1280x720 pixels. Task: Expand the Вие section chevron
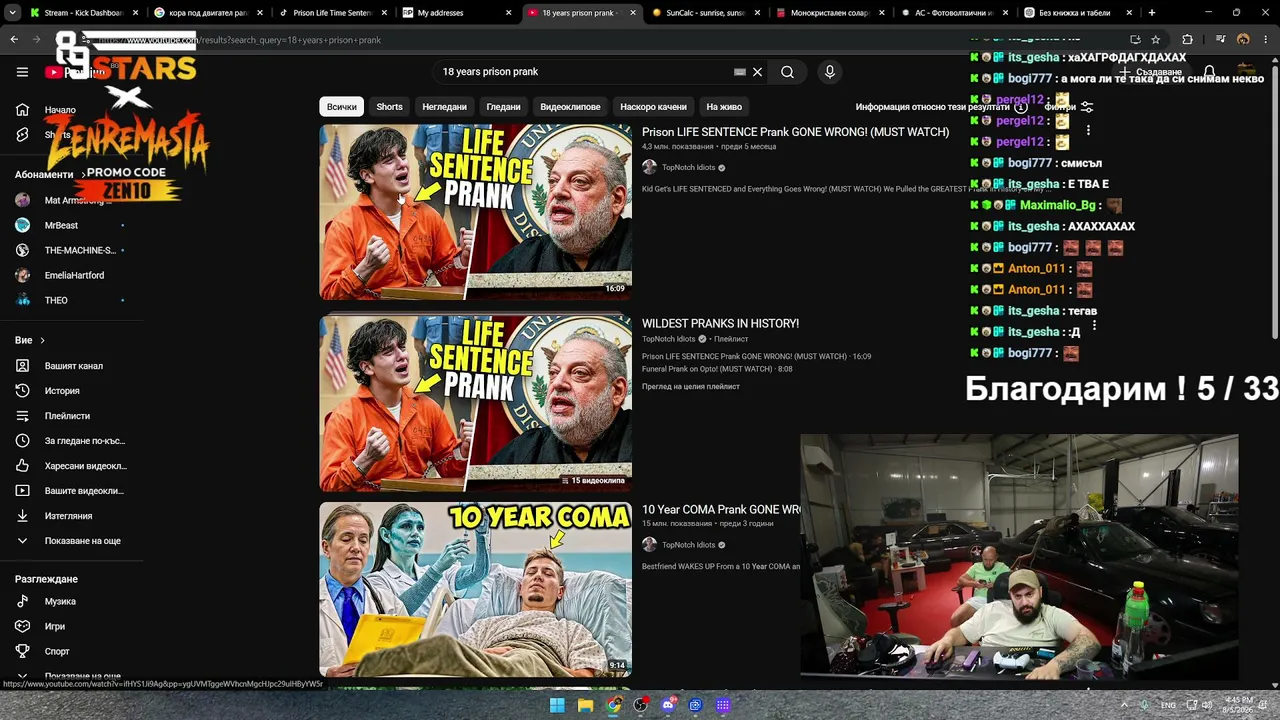click(42, 341)
